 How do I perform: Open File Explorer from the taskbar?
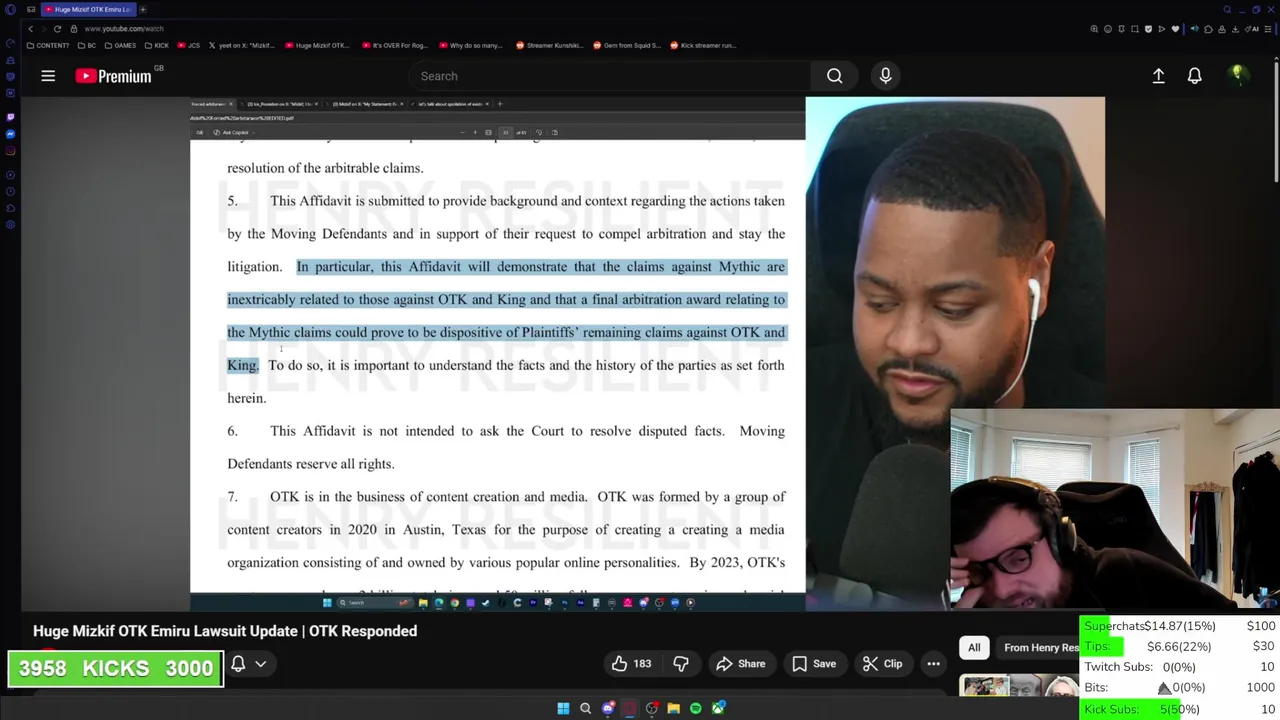click(673, 708)
